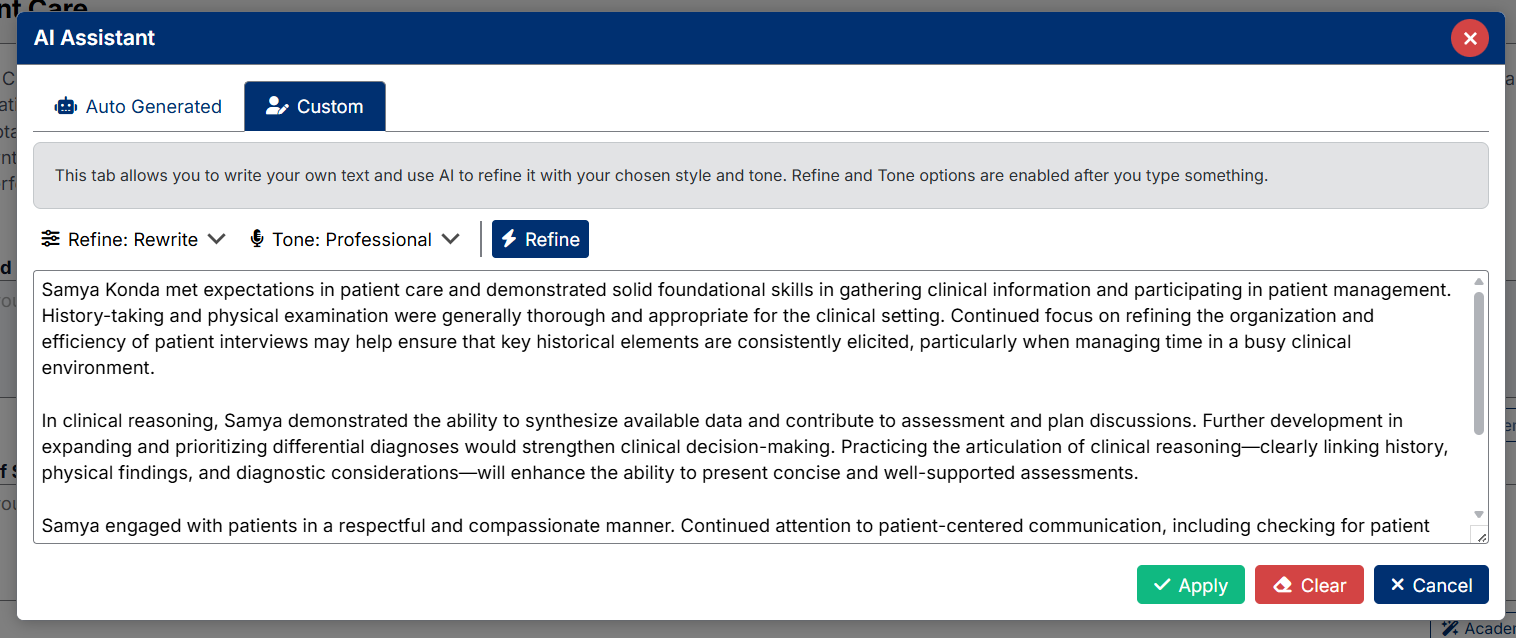Click the sliders icon beside Refine: Rewrite

[50, 239]
